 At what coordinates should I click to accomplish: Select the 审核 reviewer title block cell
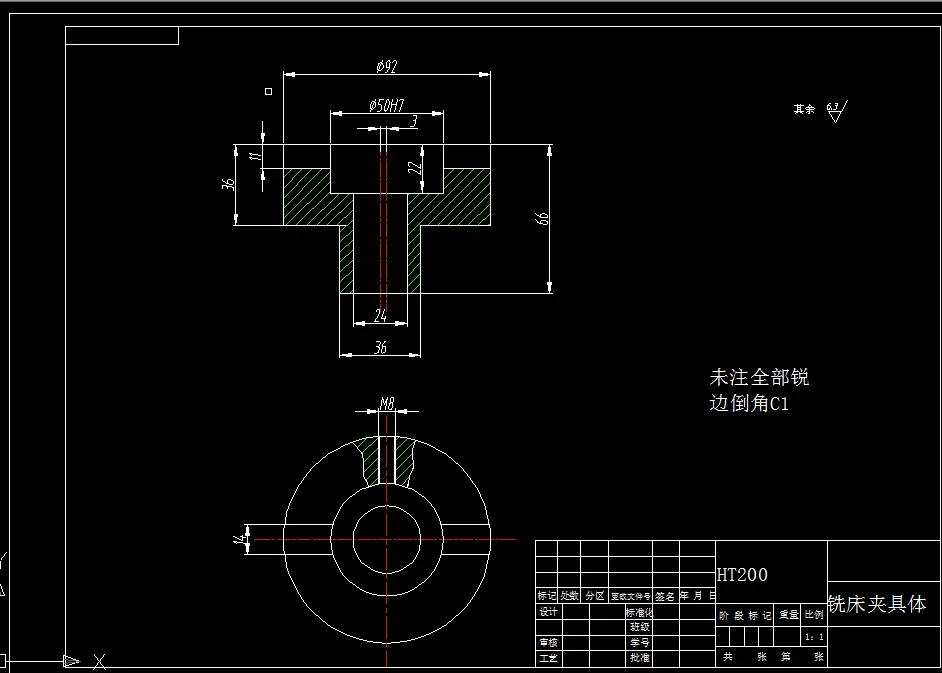point(546,642)
